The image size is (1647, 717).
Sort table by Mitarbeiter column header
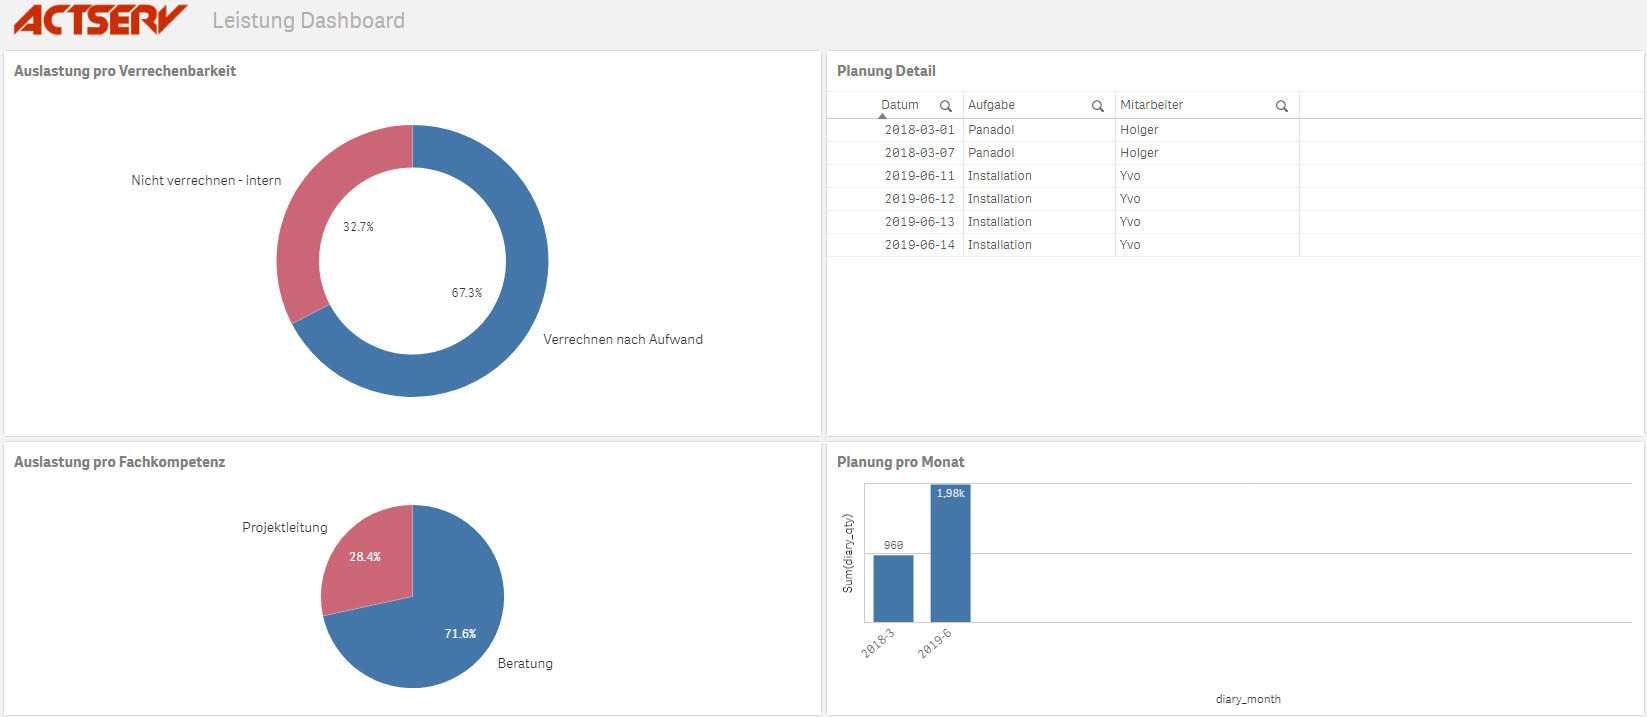pyautogui.click(x=1151, y=105)
